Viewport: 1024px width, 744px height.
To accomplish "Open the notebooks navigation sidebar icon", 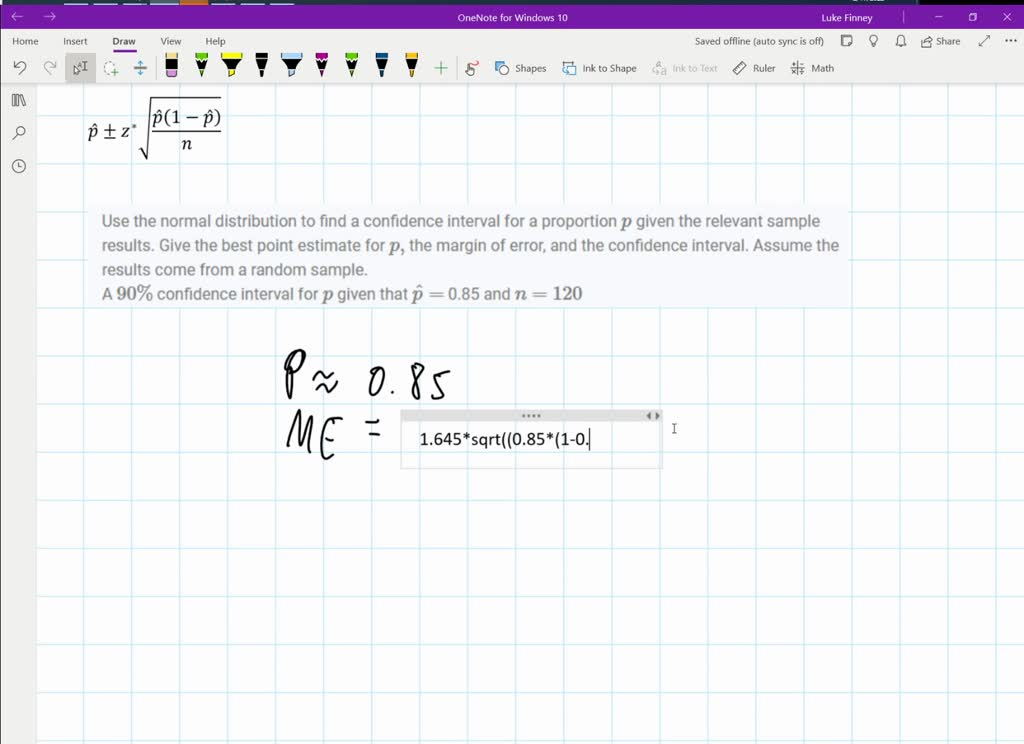I will point(18,100).
